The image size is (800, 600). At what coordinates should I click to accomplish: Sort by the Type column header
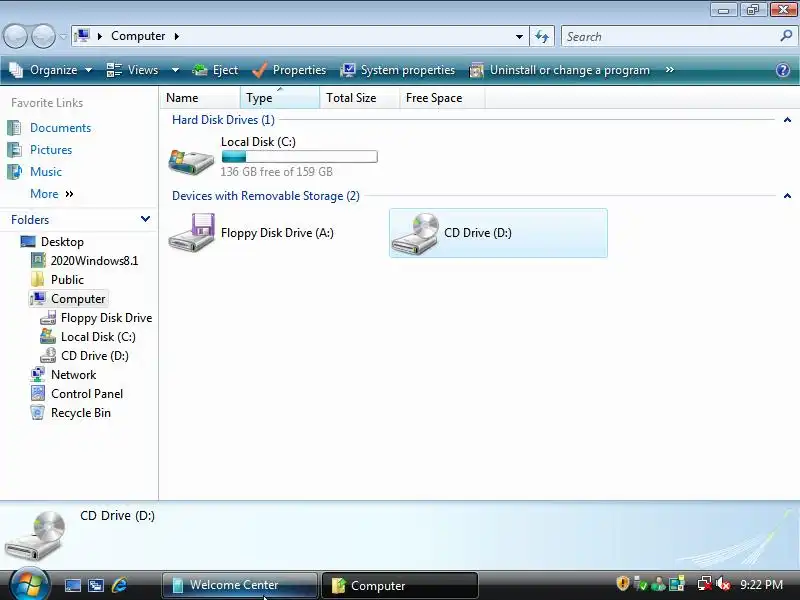click(280, 97)
